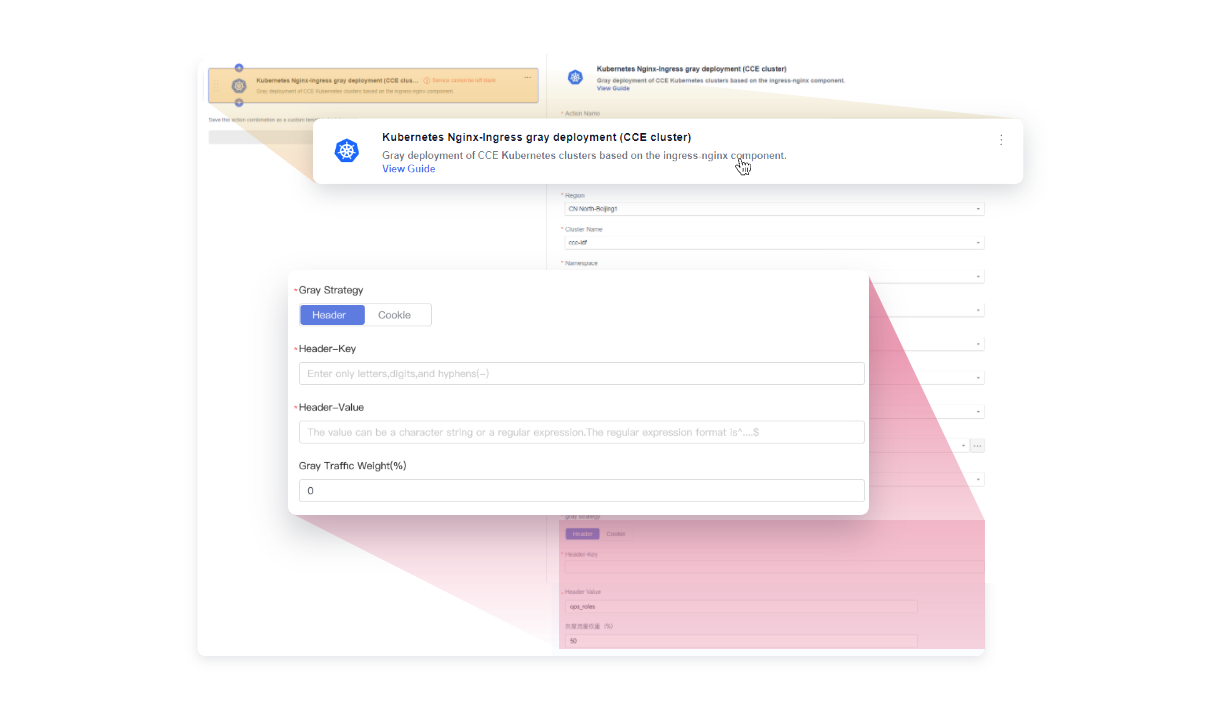Screen dimensions: 1230x720
Task: Focus the Header-Key field in the pink background form
Action: pyautogui.click(x=774, y=567)
